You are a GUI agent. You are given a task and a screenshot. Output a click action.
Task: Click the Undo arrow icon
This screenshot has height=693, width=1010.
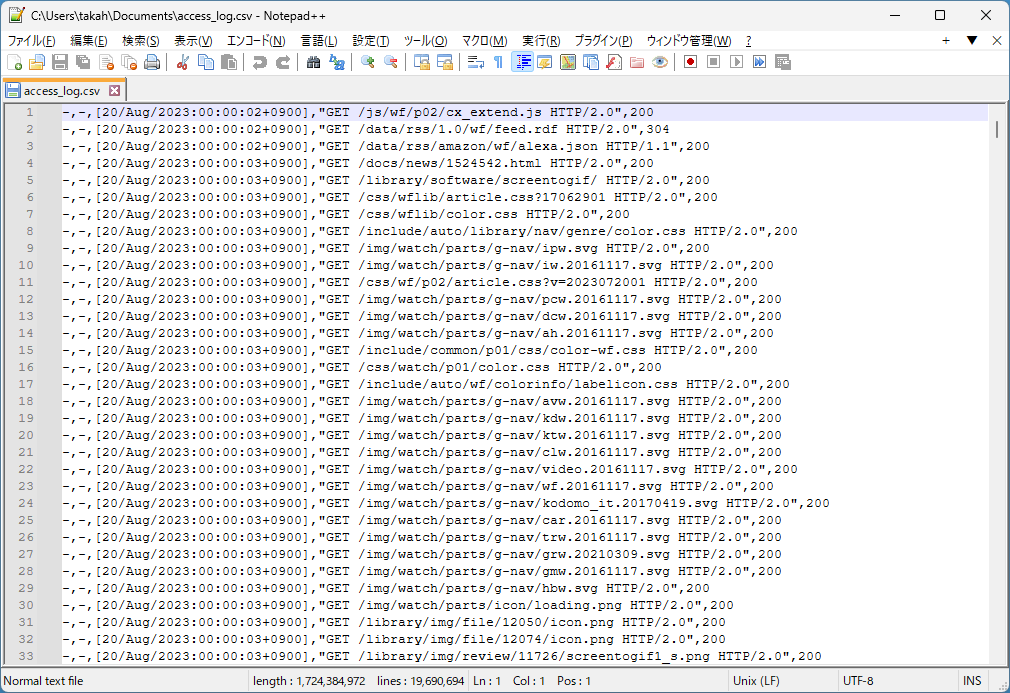click(258, 62)
